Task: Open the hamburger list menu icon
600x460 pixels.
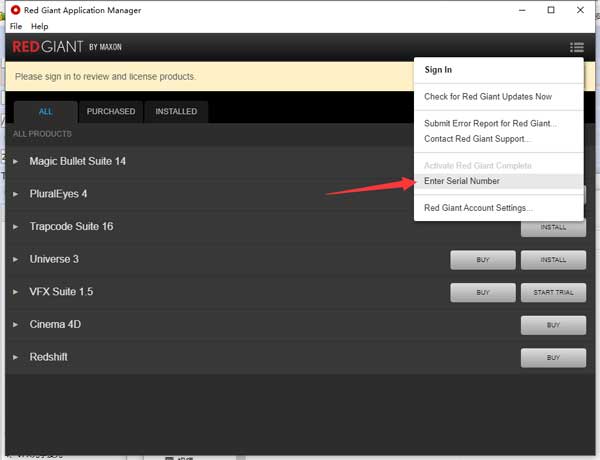Action: click(576, 47)
